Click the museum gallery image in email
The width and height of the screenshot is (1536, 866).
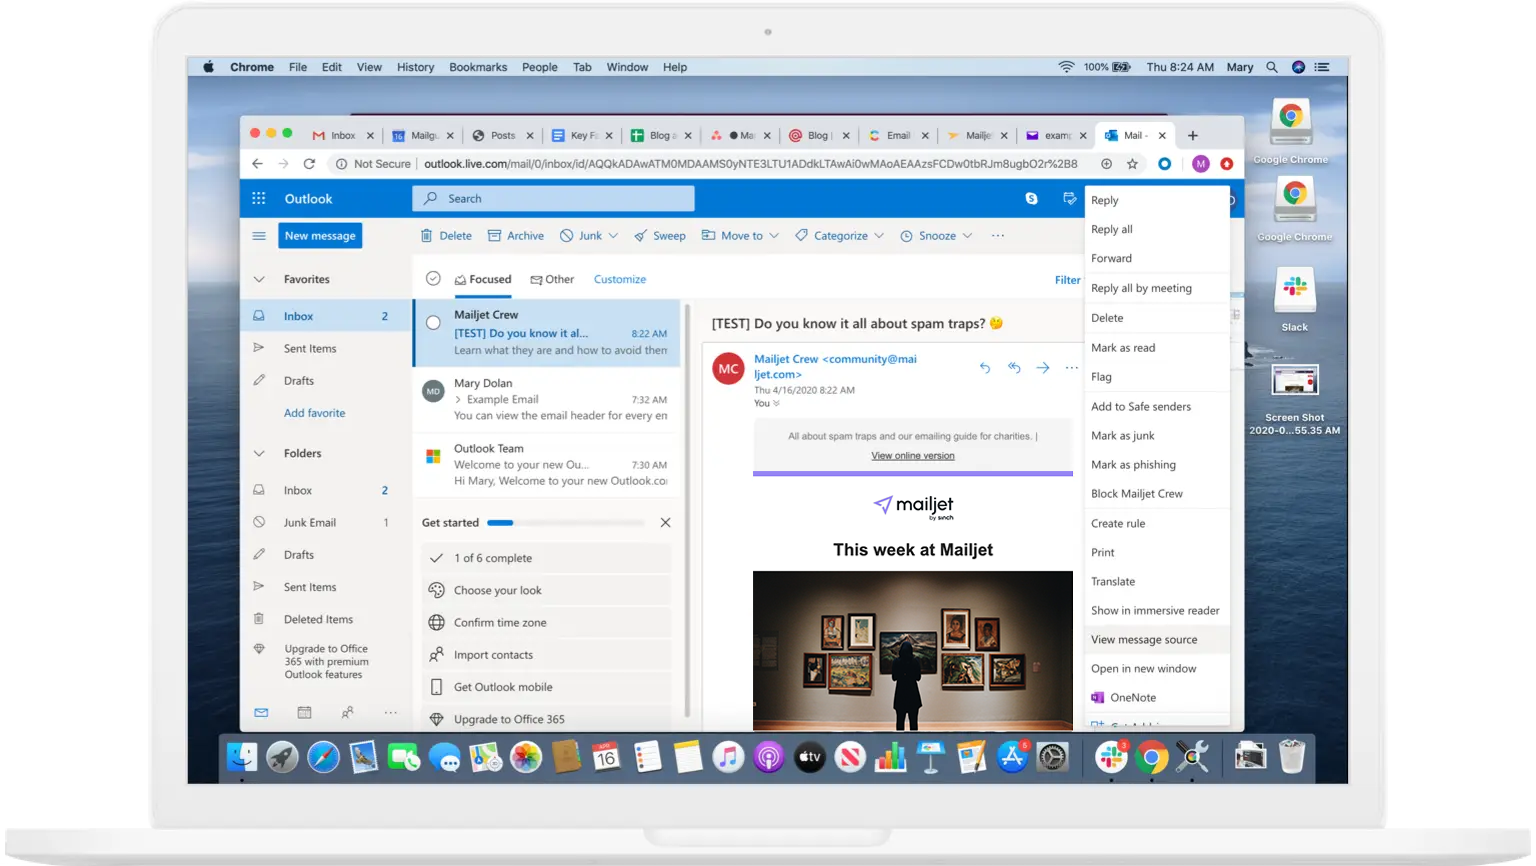[x=913, y=650]
